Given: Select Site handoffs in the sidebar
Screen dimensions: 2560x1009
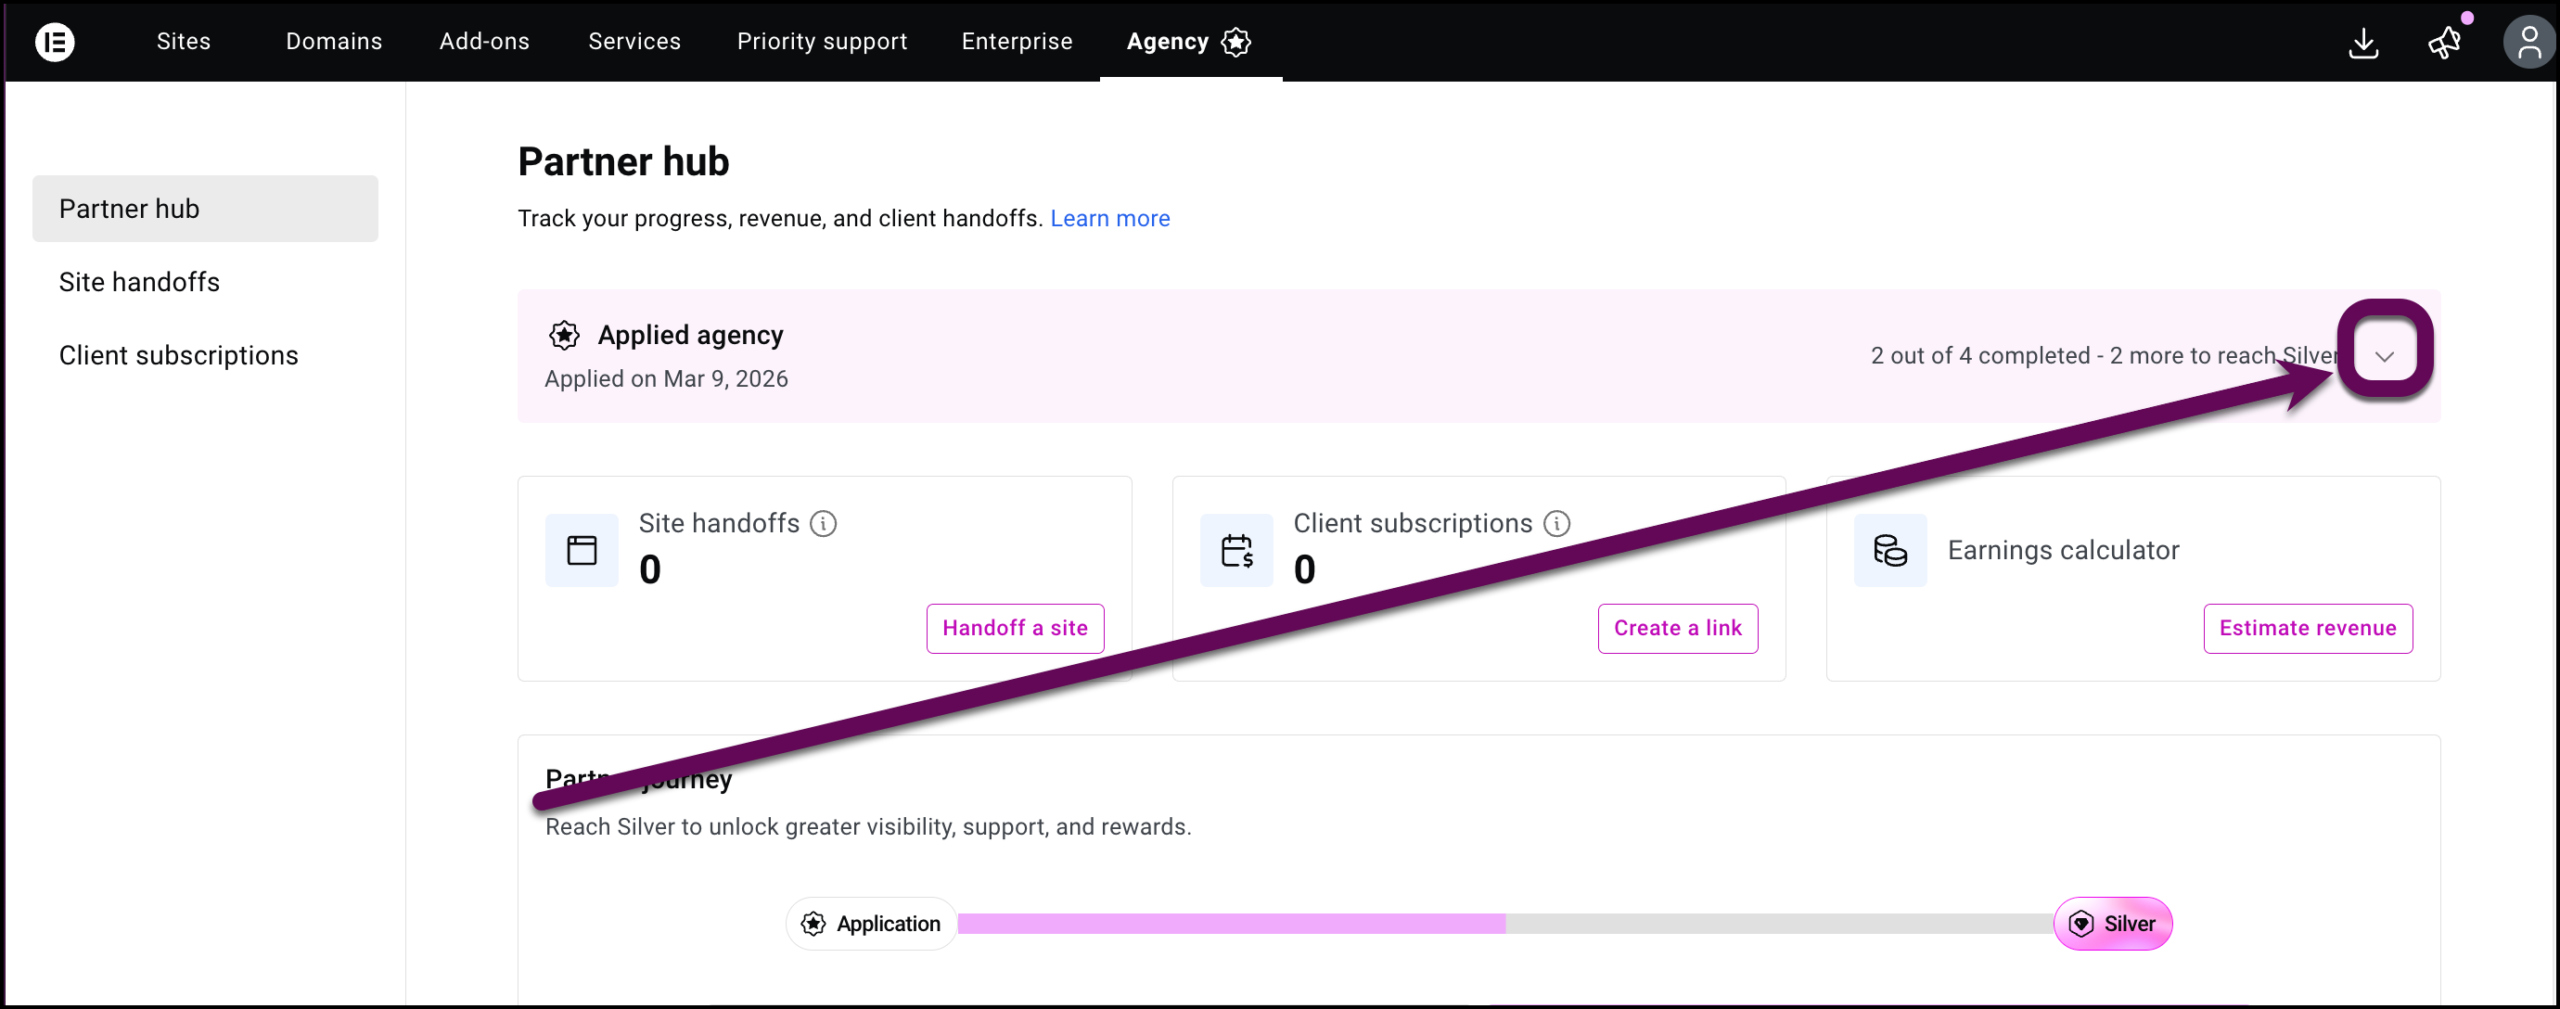Looking at the screenshot, I should click(x=139, y=282).
